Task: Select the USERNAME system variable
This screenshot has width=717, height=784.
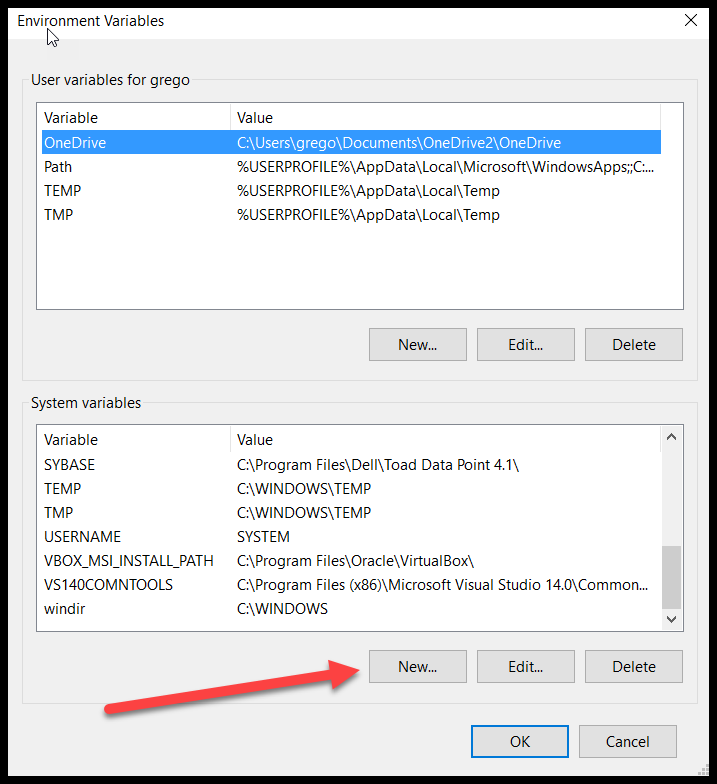Action: (351, 536)
